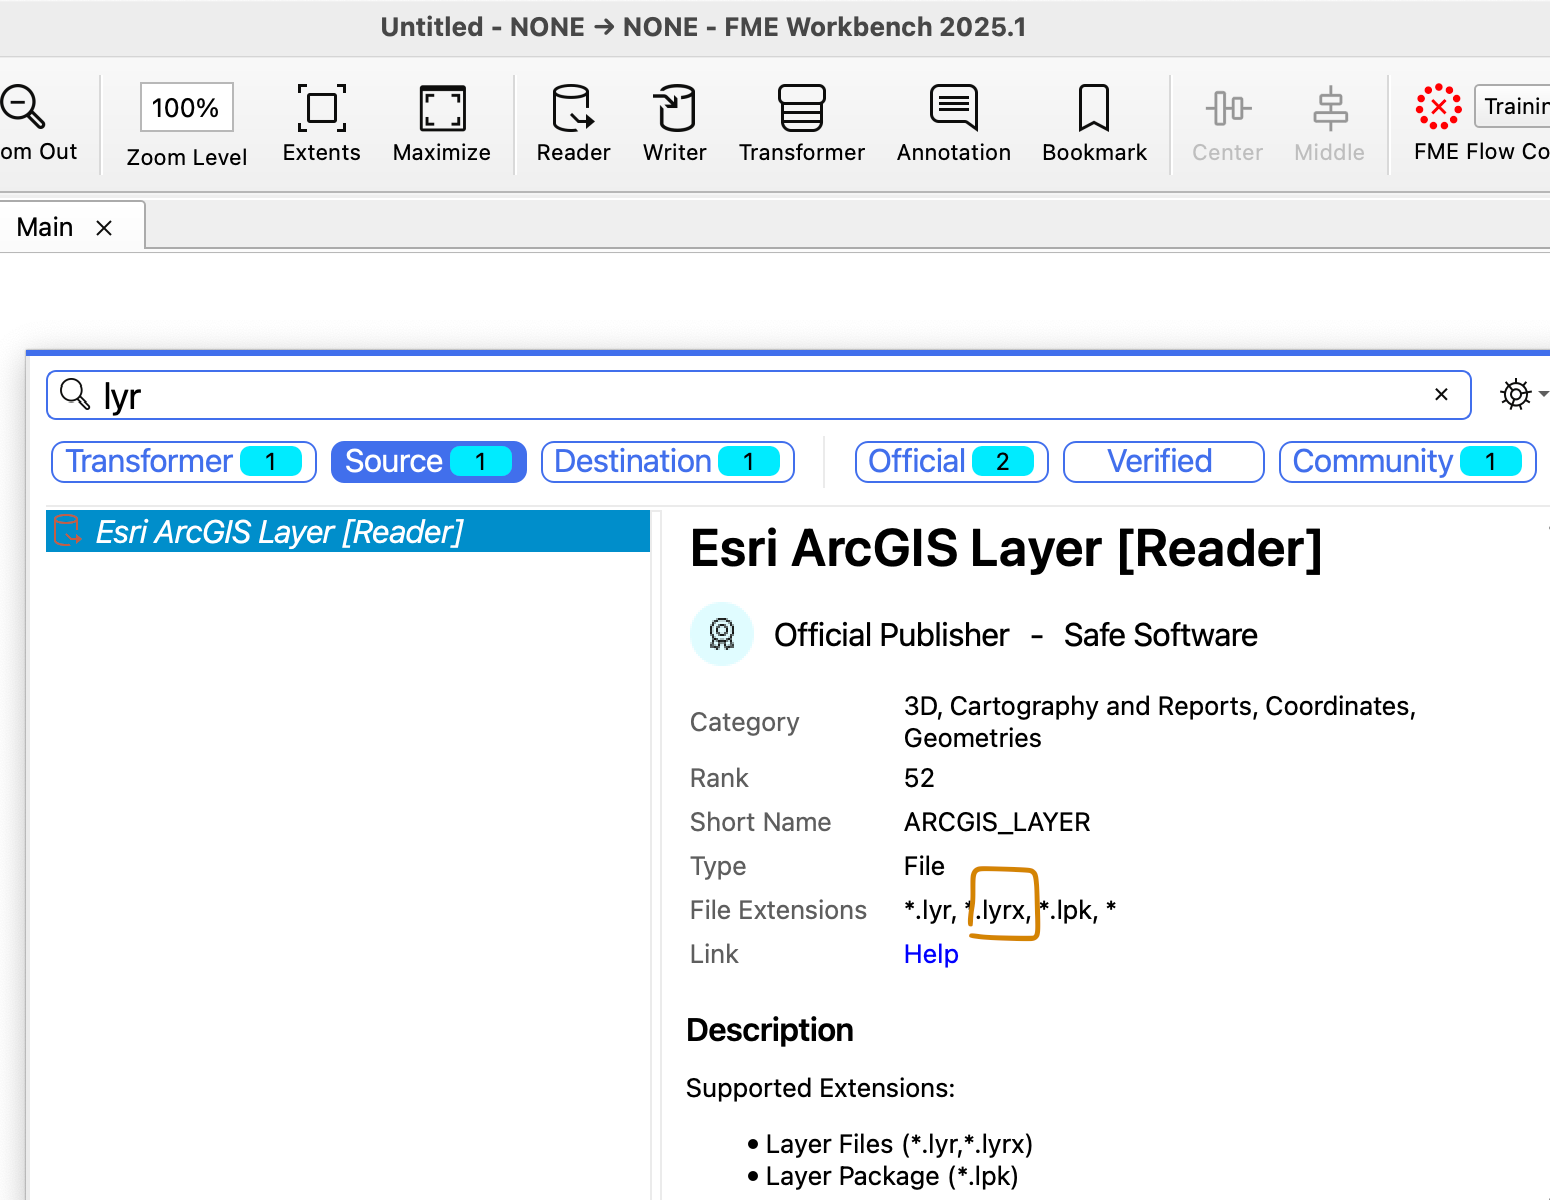Clear the search text with X

tap(1441, 394)
